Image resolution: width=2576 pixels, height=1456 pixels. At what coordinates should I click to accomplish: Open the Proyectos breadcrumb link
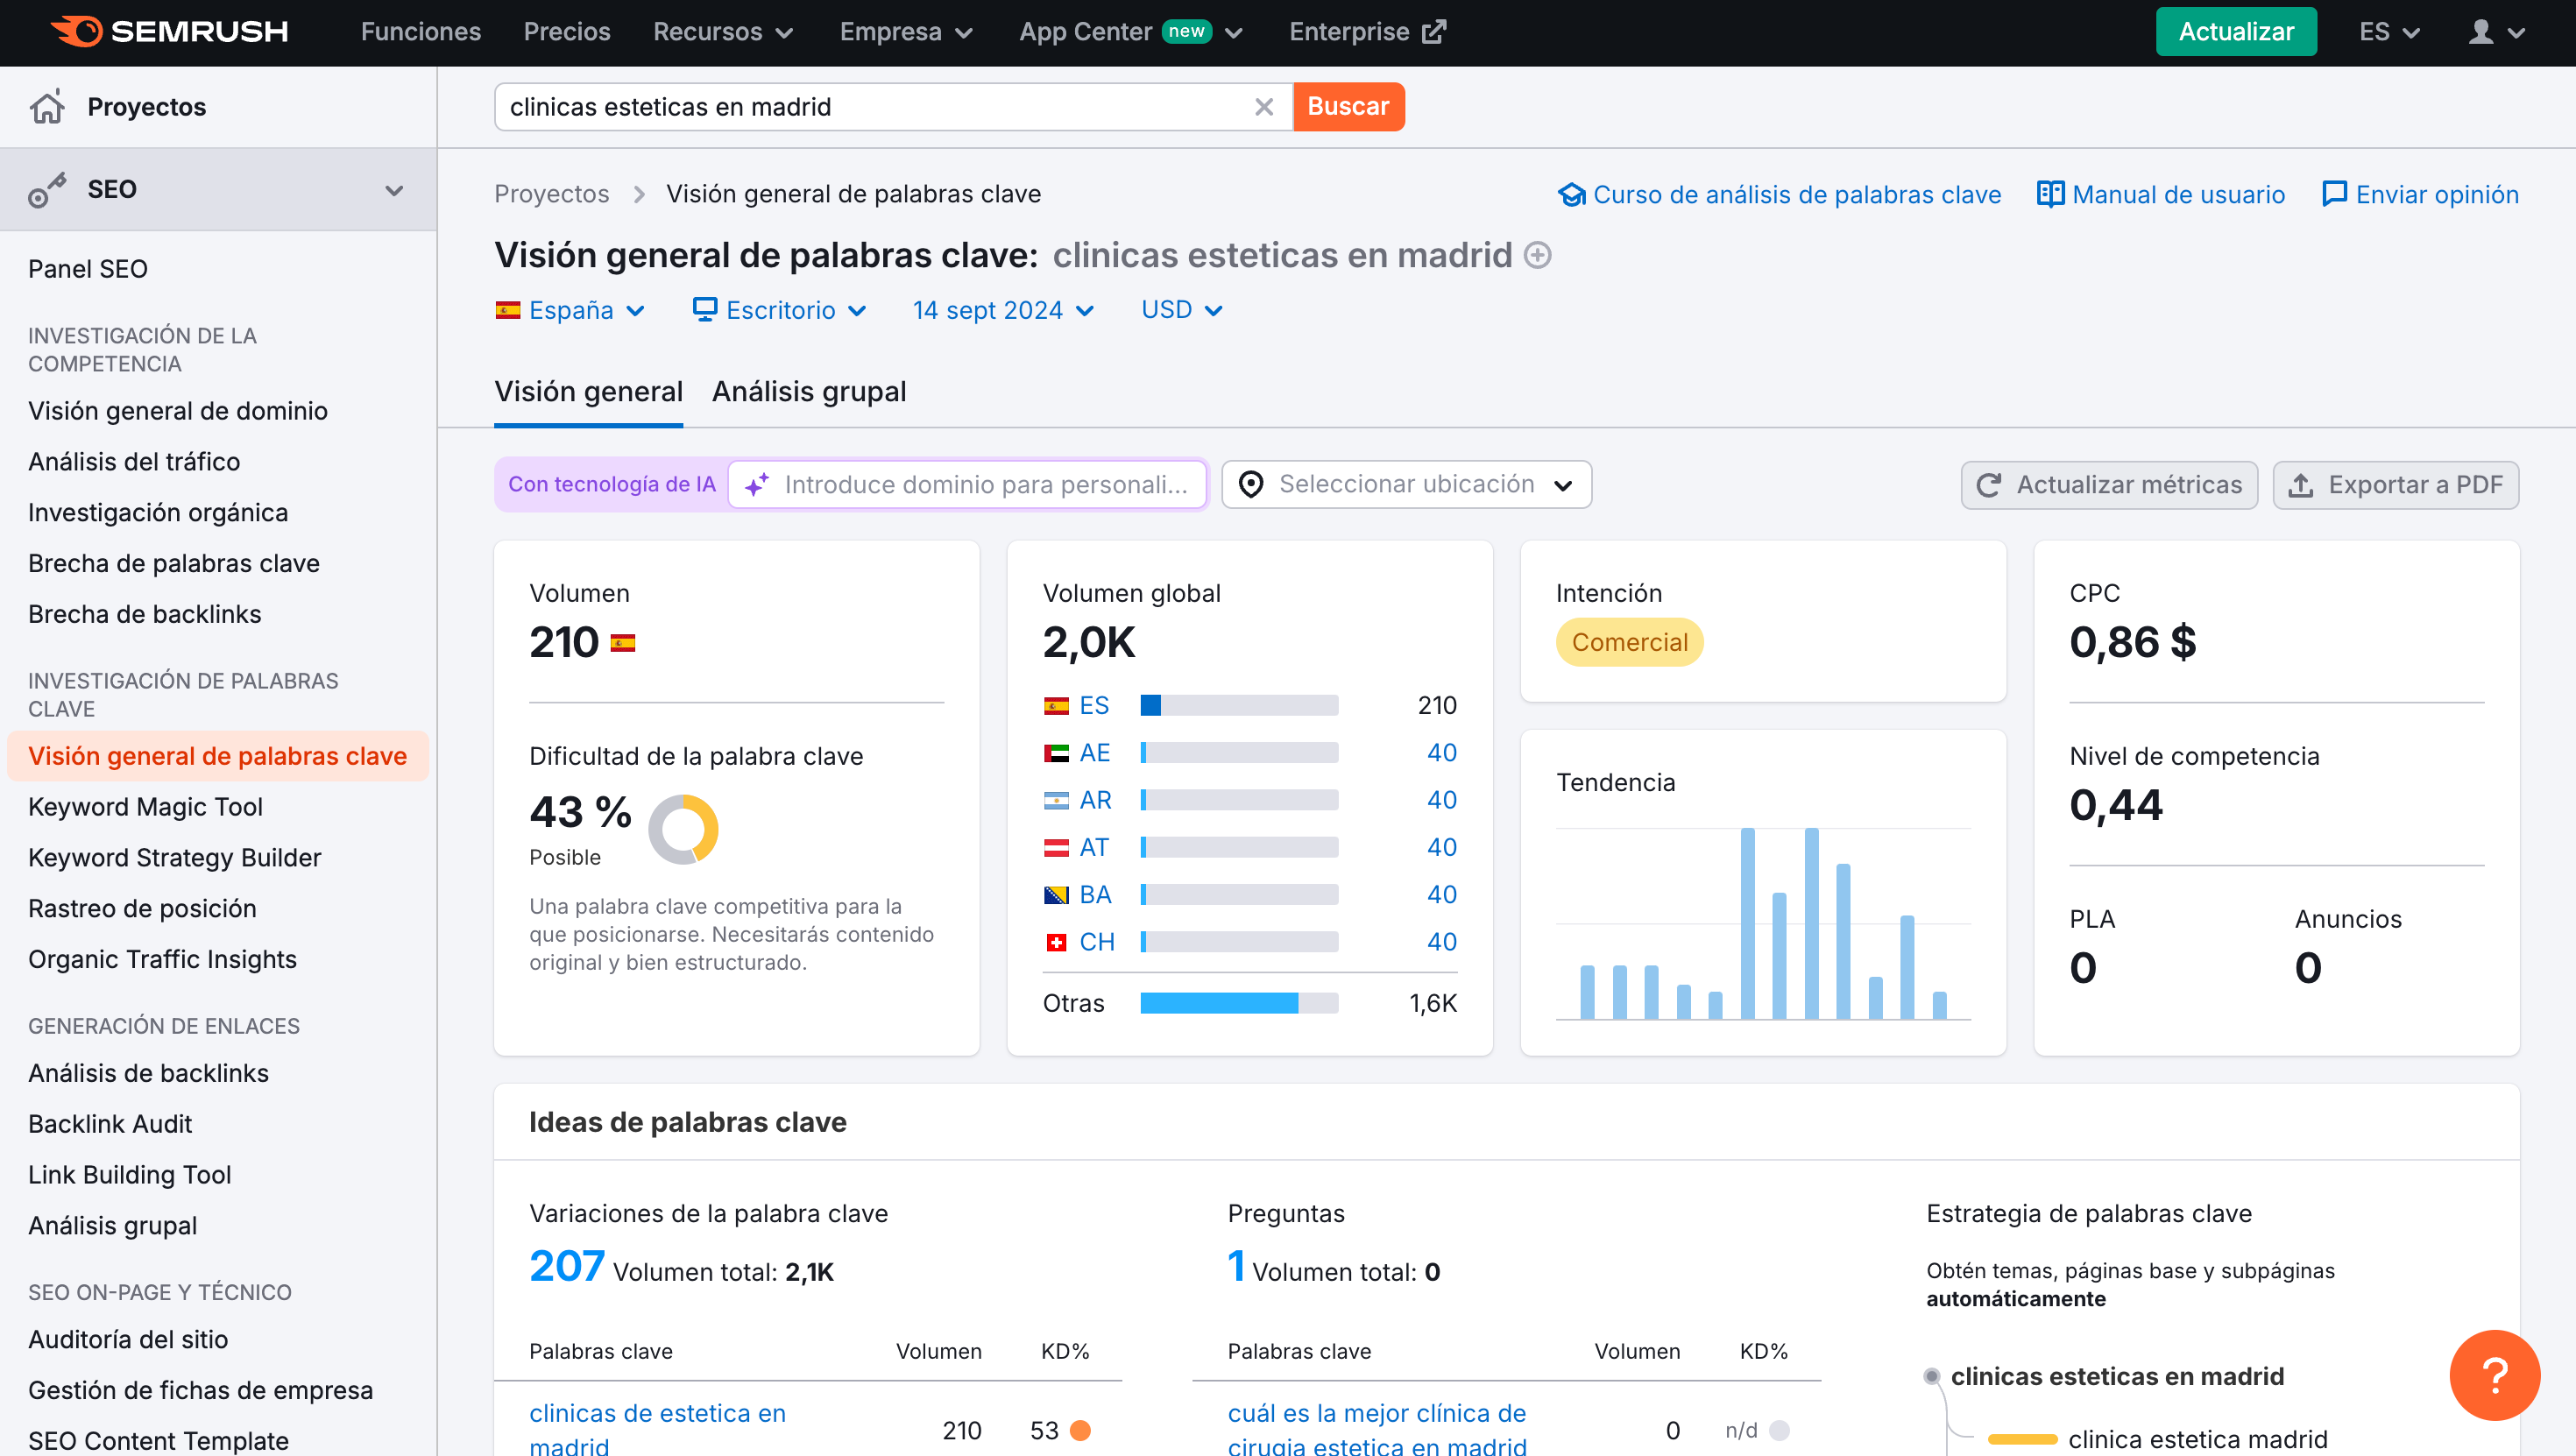coord(551,194)
